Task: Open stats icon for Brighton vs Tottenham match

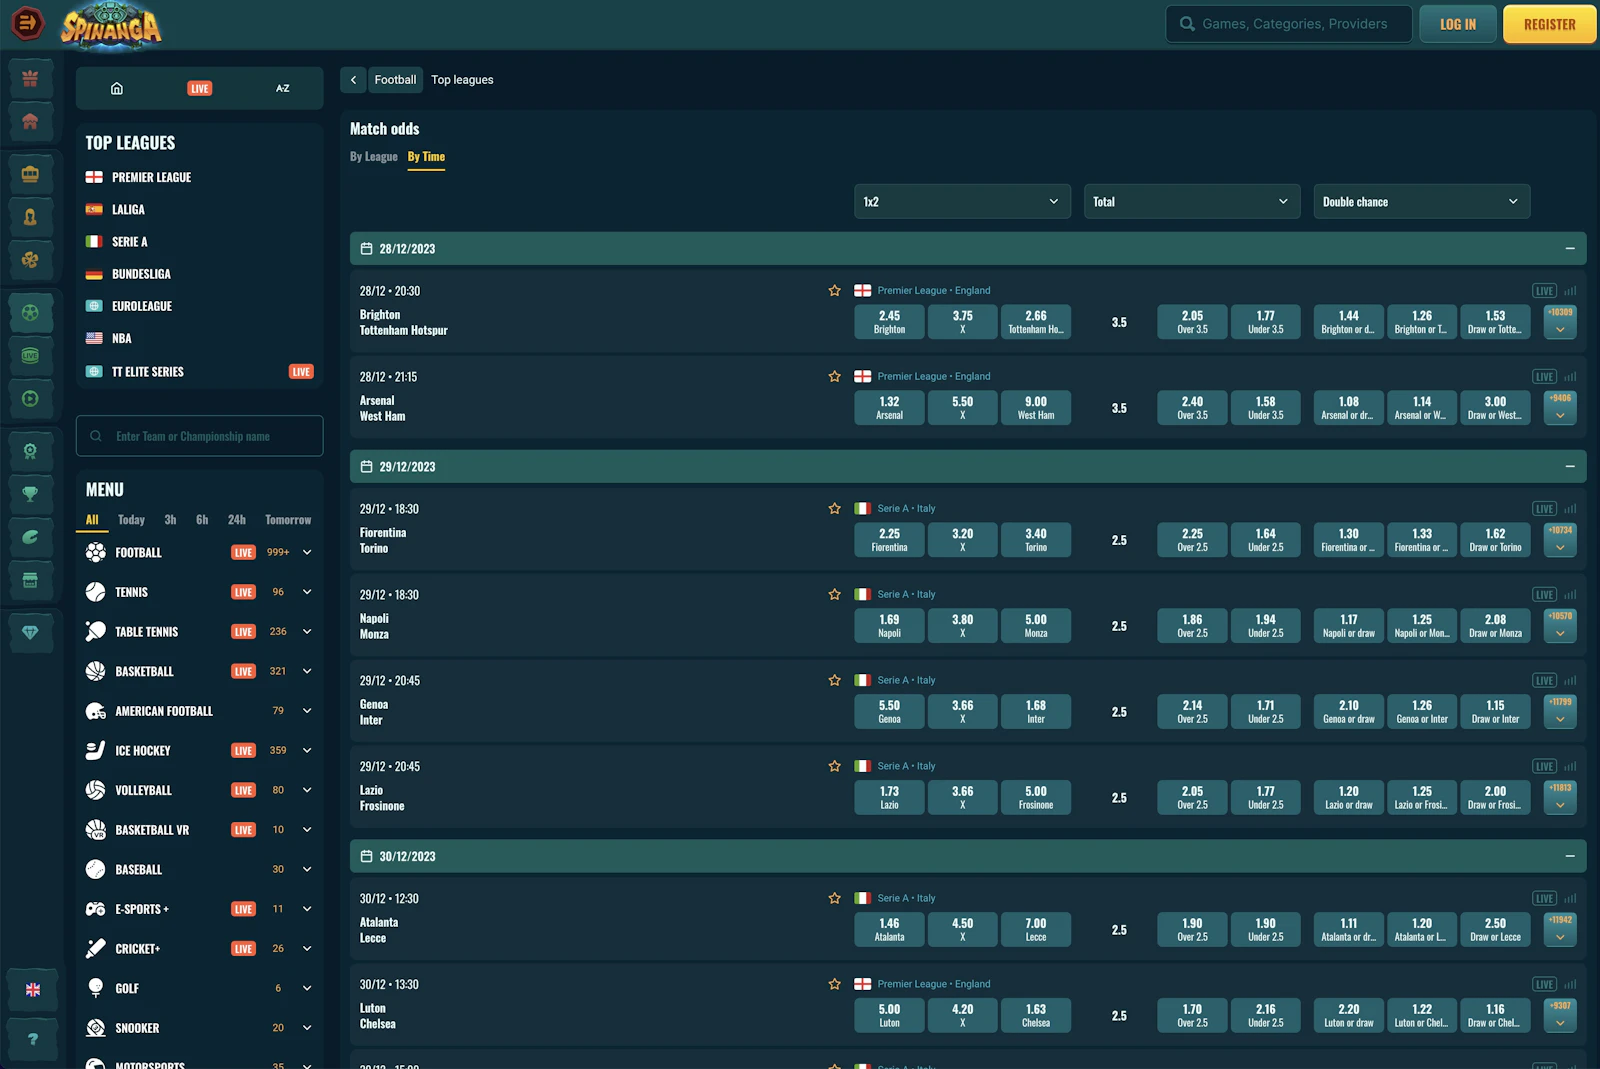Action: (1570, 291)
